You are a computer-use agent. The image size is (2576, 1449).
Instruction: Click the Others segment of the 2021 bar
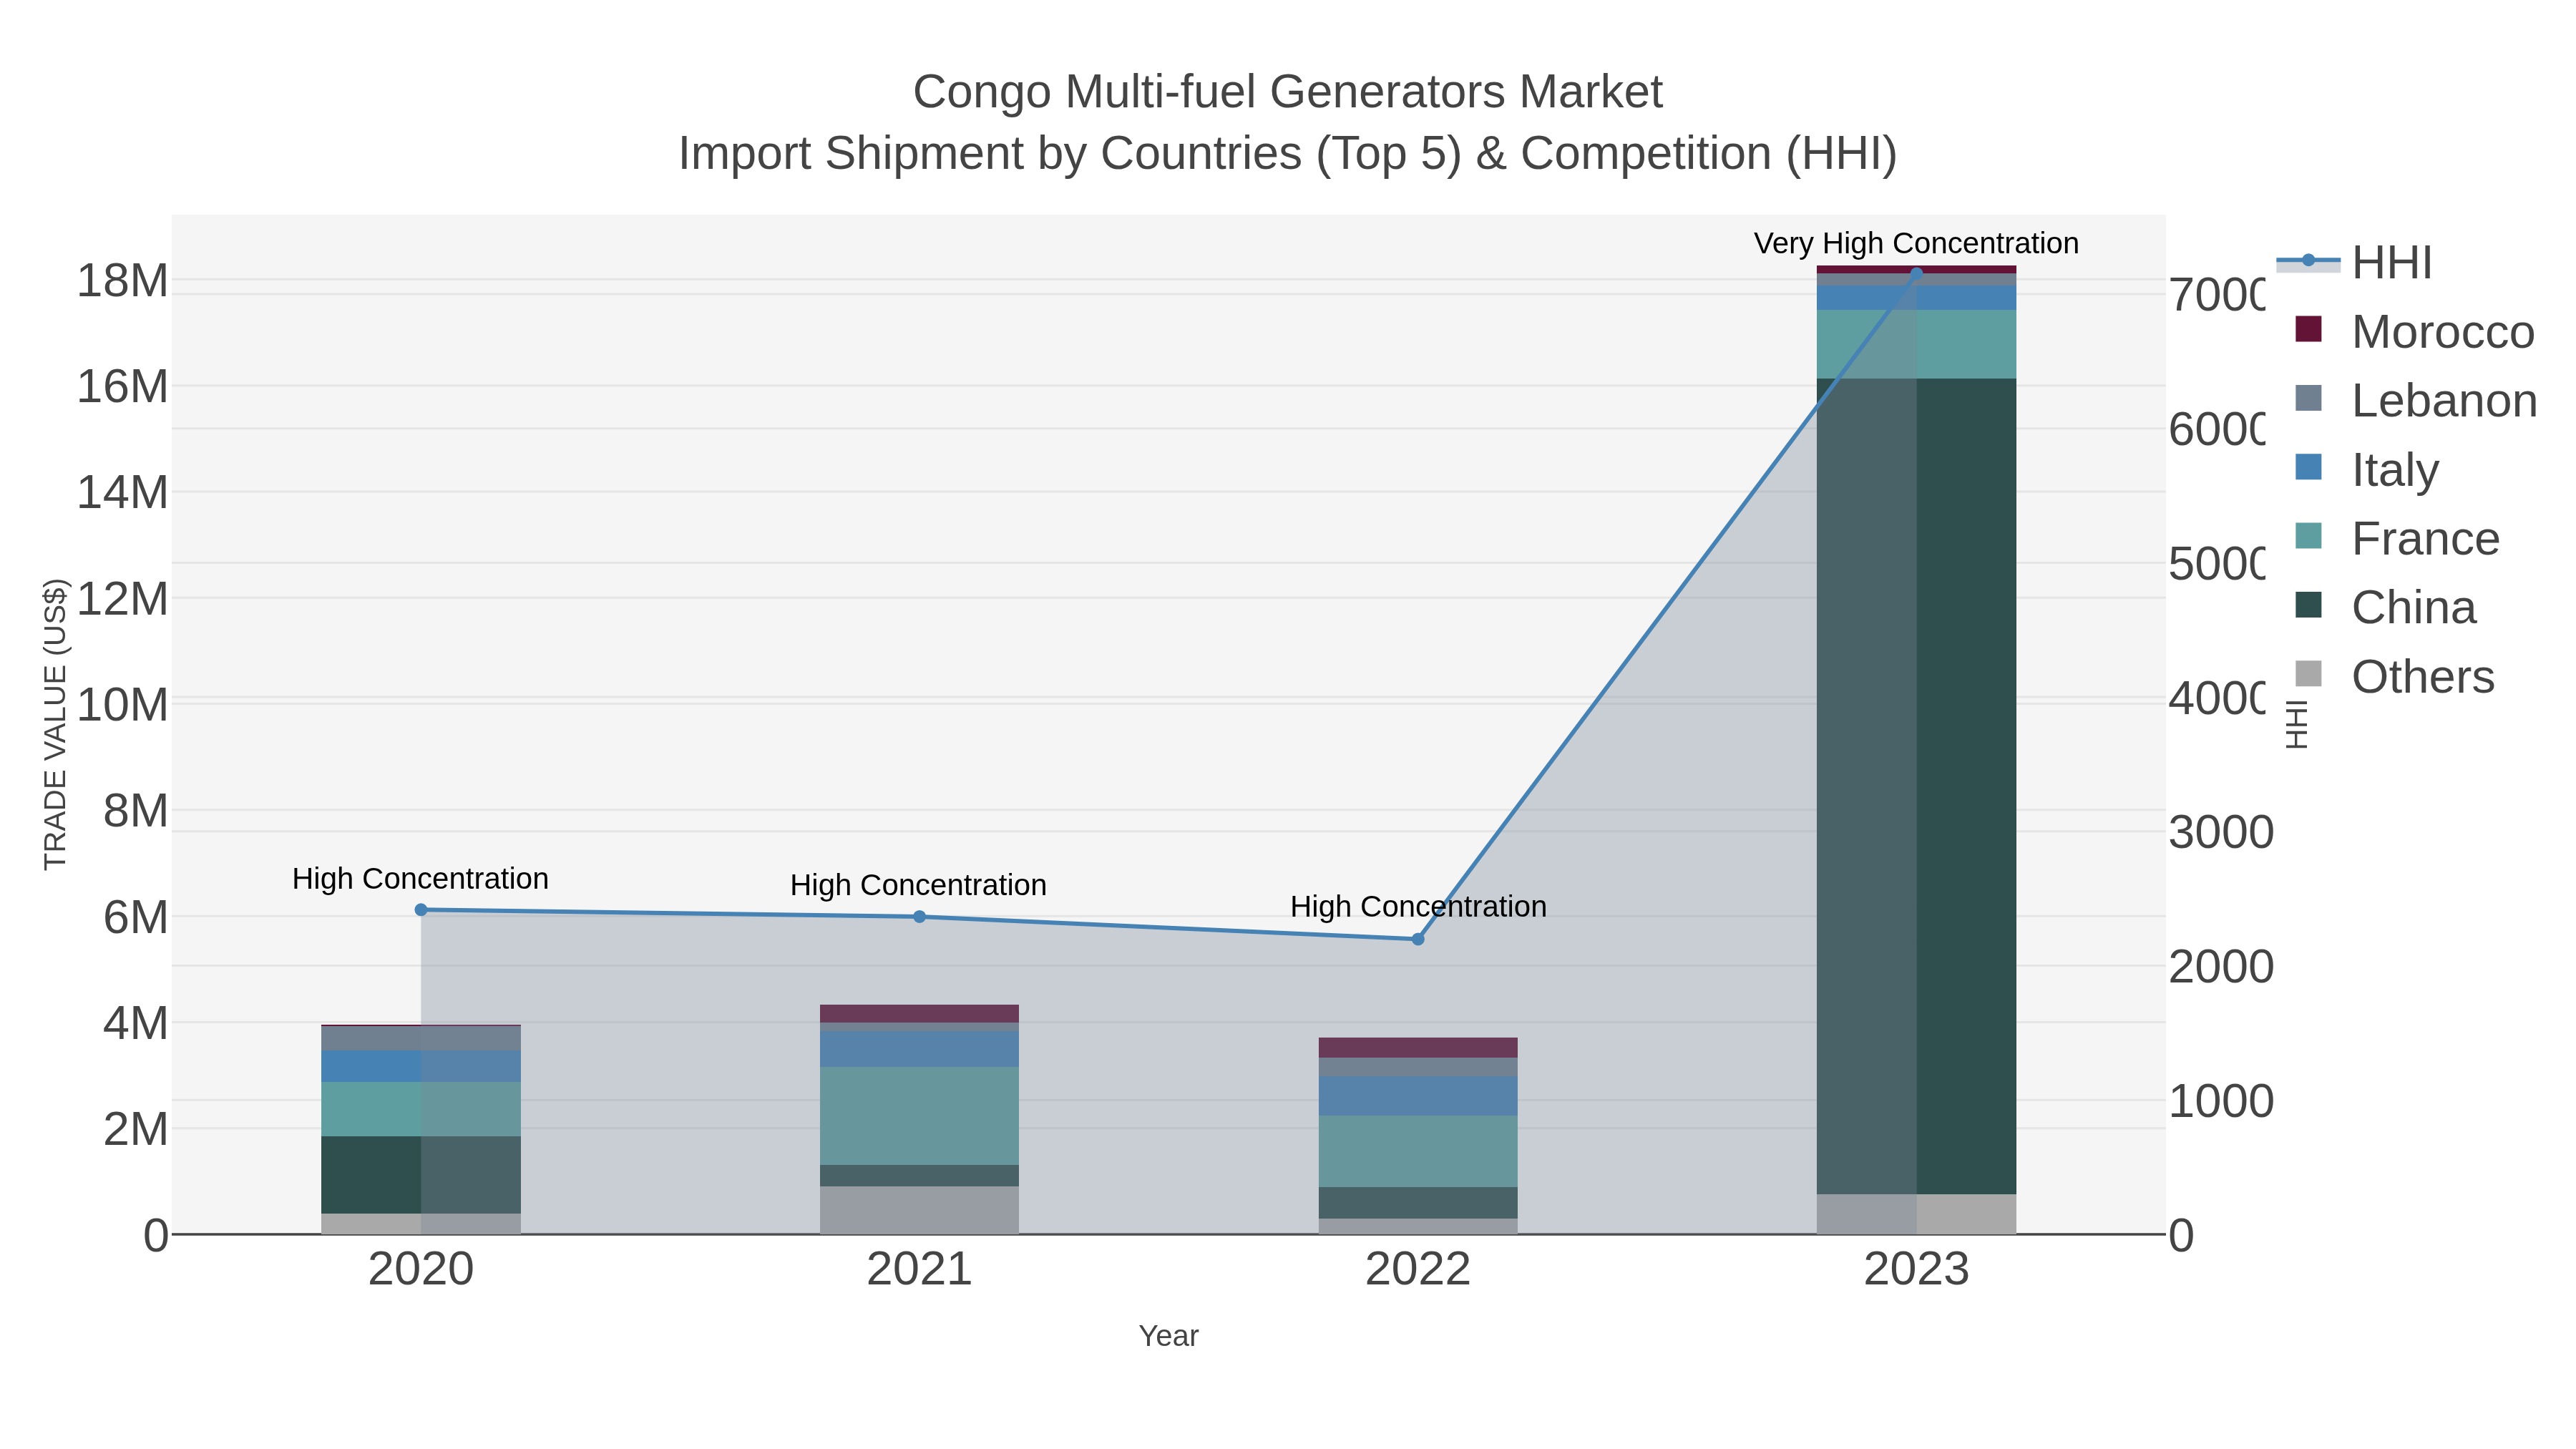coord(920,1210)
